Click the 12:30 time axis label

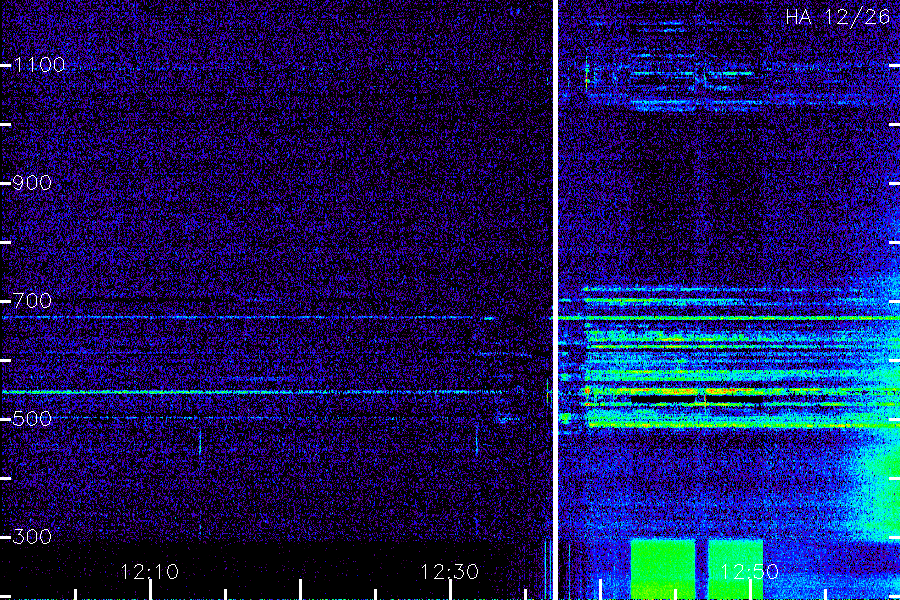pyautogui.click(x=449, y=572)
